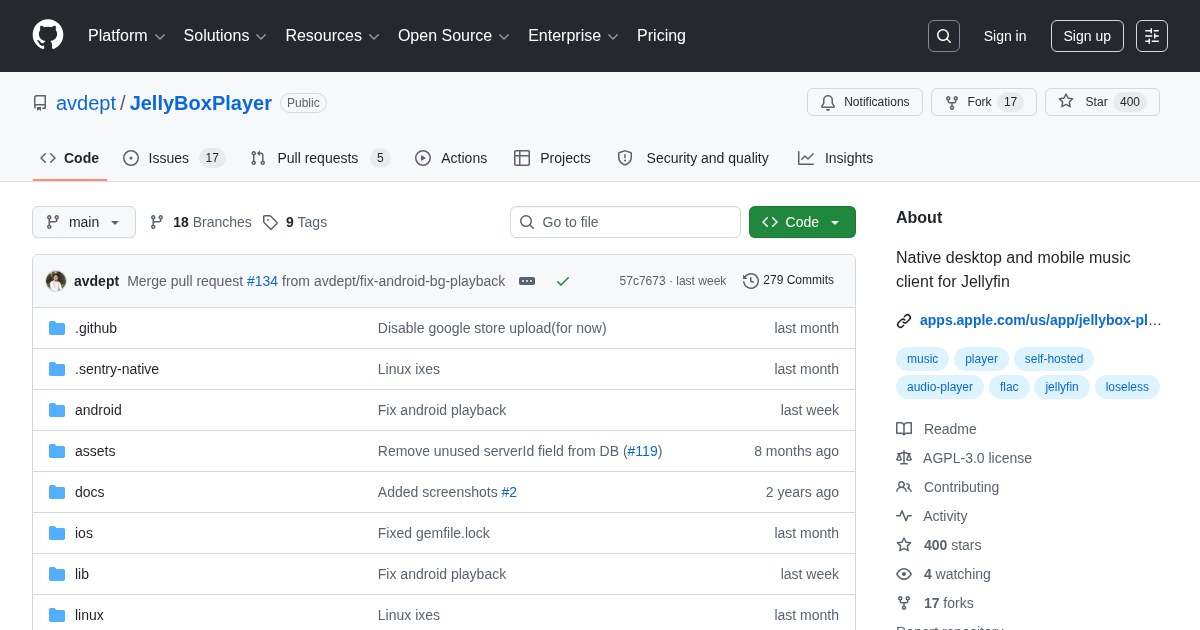1200x630 pixels.
Task: Click avdept's avatar in commit row
Action: (56, 281)
